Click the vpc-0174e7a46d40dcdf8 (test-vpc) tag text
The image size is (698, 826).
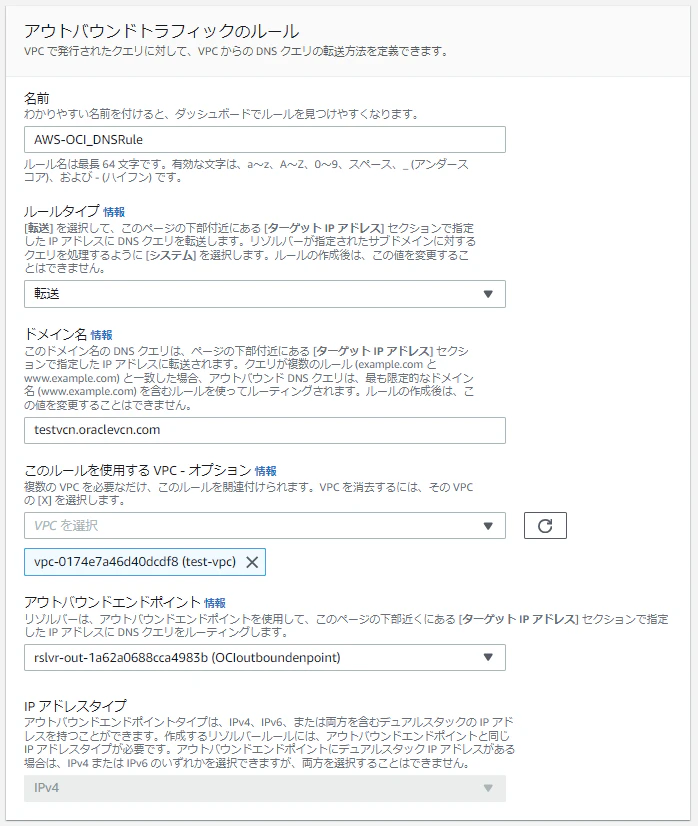click(135, 562)
